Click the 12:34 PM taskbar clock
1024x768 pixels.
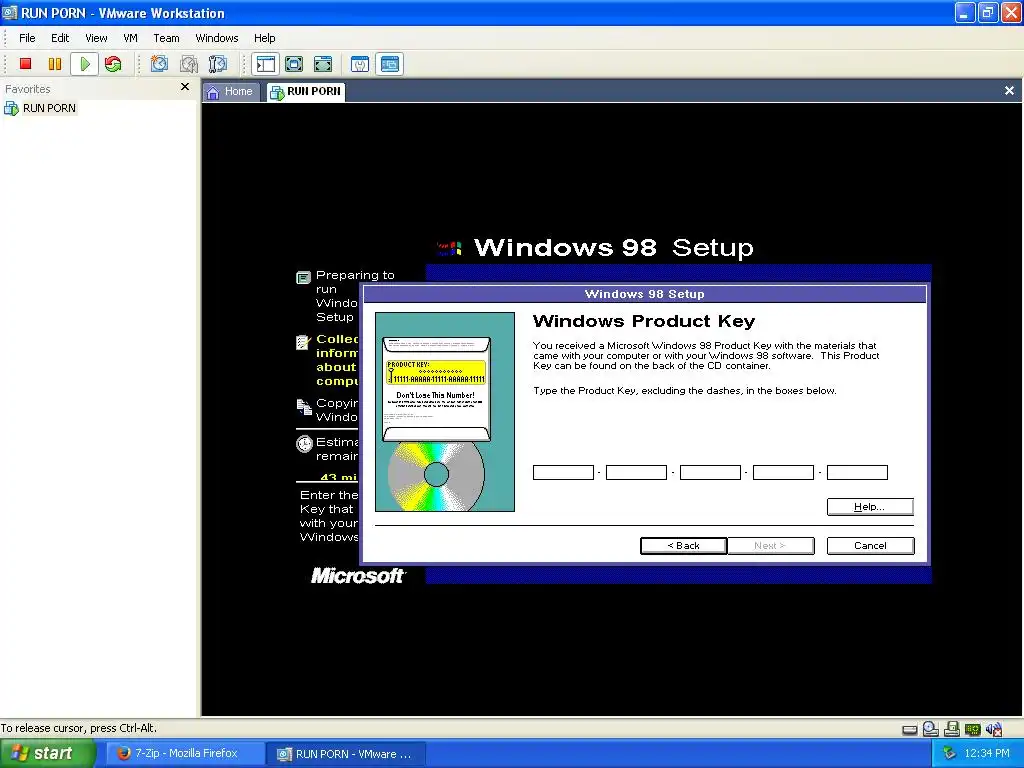[x=987, y=754]
